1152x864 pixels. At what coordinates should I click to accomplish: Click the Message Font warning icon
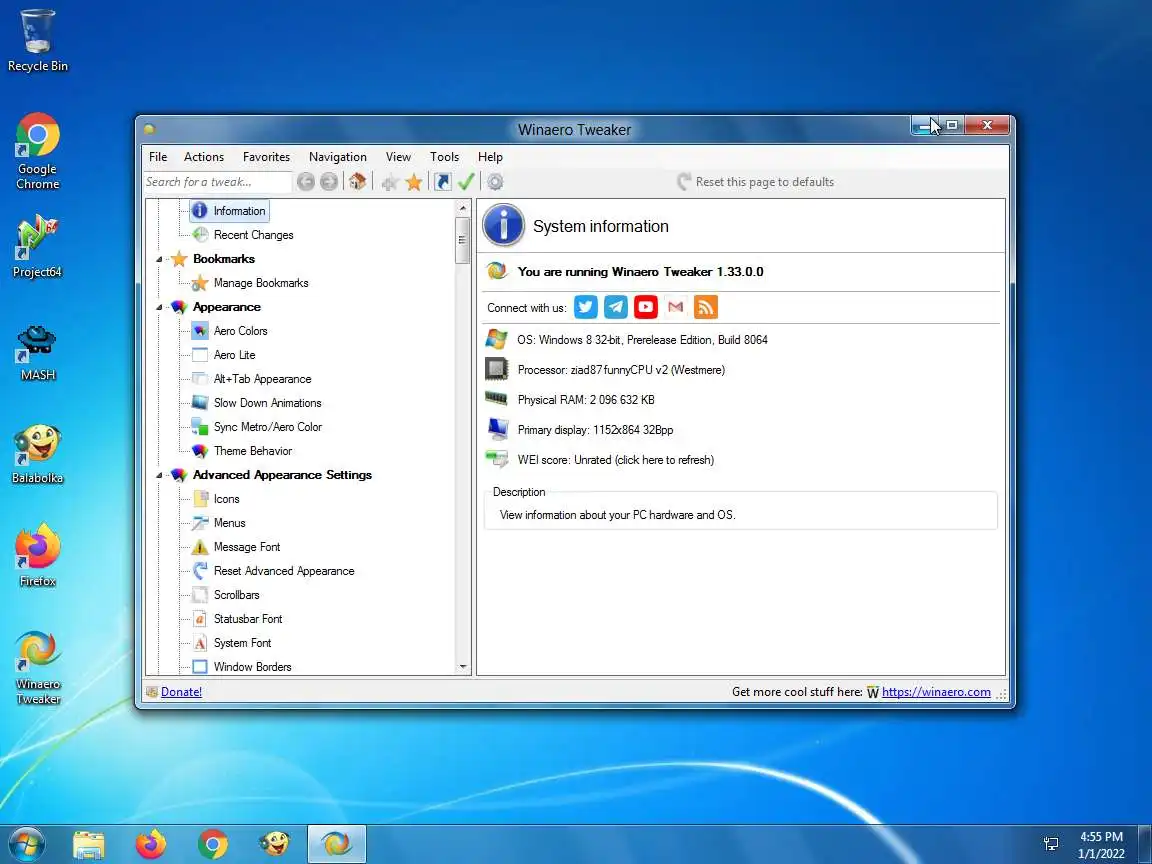(200, 547)
